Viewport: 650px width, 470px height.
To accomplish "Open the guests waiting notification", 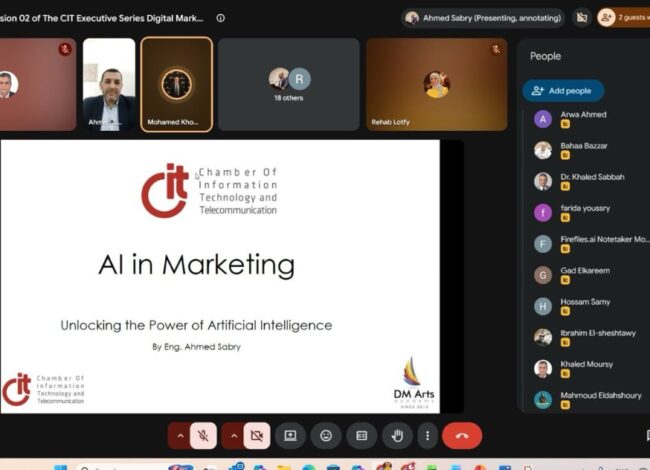I will point(623,17).
